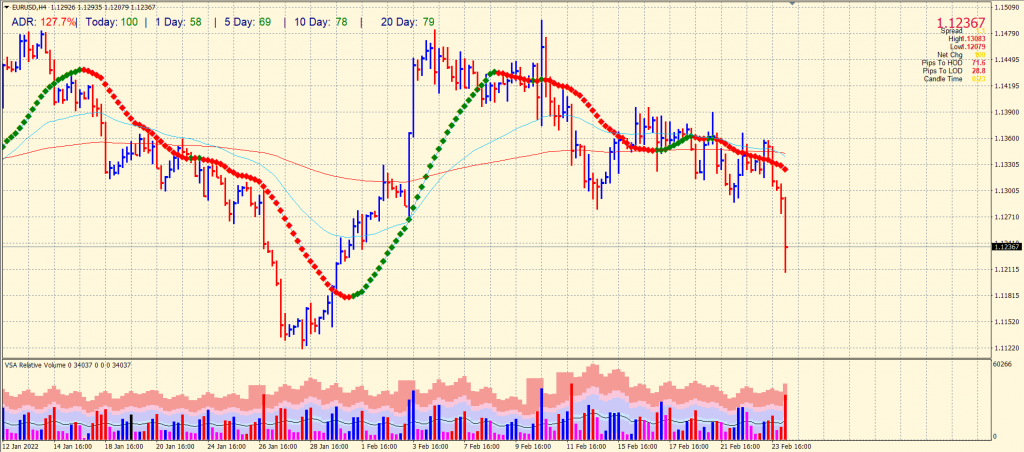Click the High 1.13083 line
Image resolution: width=1024 pixels, height=452 pixels.
(x=967, y=39)
